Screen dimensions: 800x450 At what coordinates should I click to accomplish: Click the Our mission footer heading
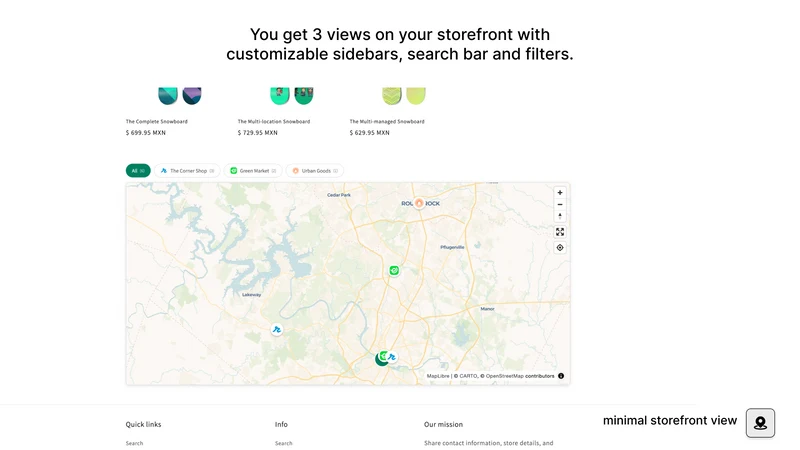click(x=443, y=424)
